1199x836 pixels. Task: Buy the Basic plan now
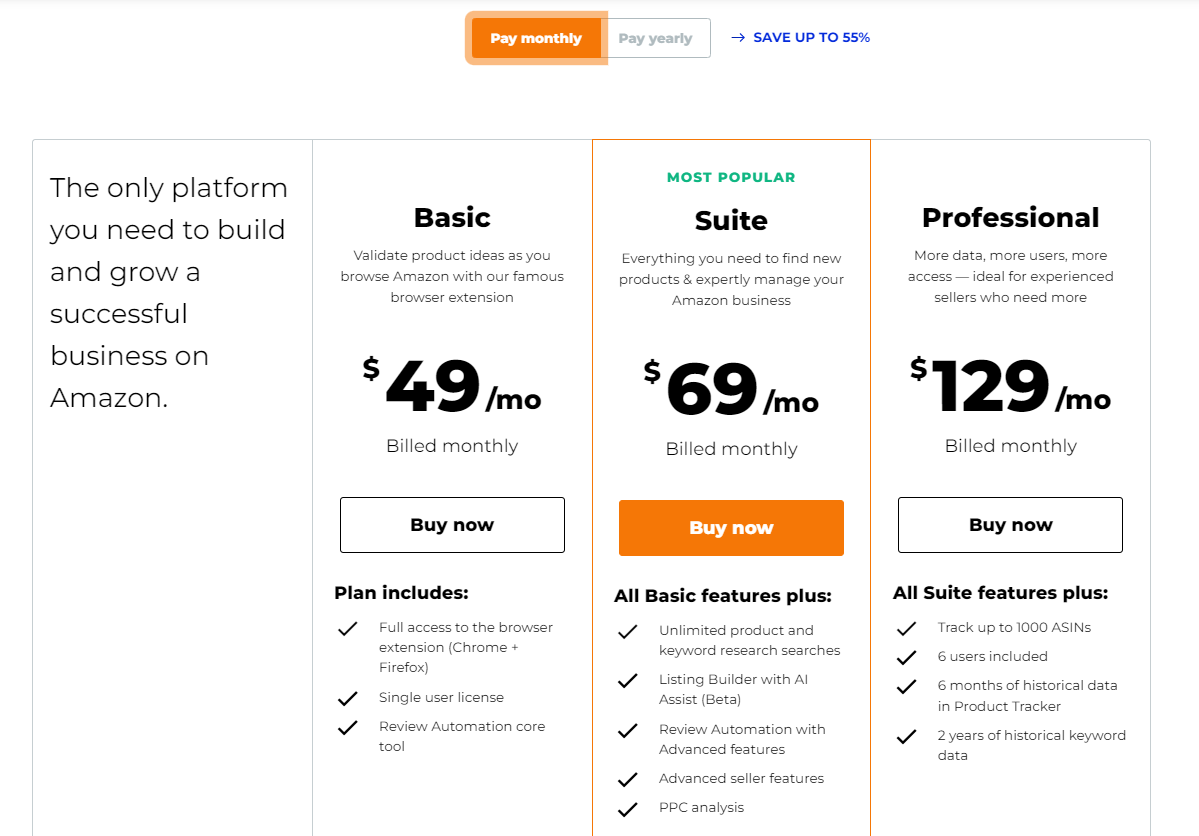tap(452, 525)
